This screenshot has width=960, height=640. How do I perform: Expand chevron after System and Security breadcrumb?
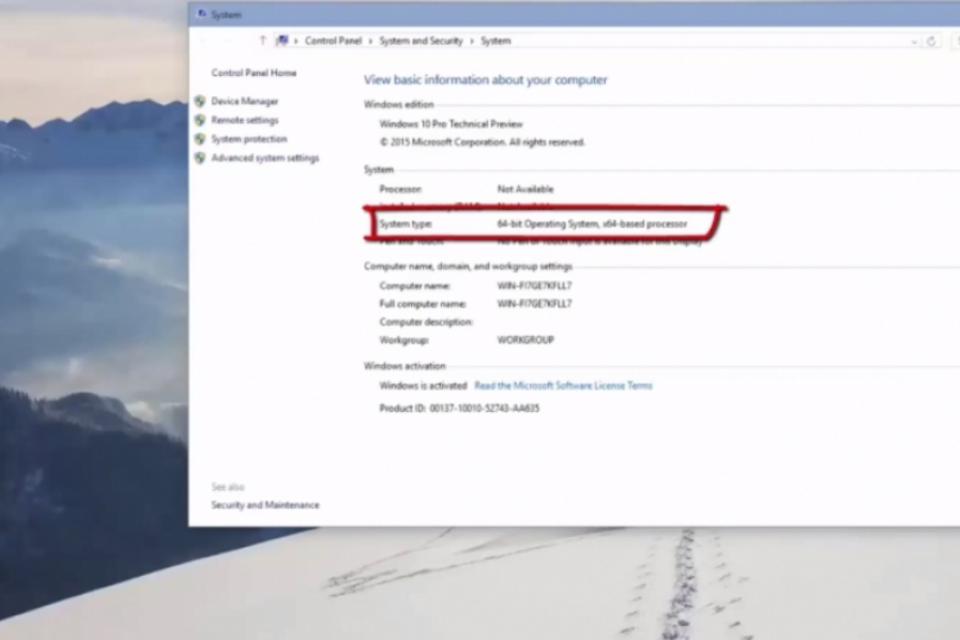click(471, 41)
